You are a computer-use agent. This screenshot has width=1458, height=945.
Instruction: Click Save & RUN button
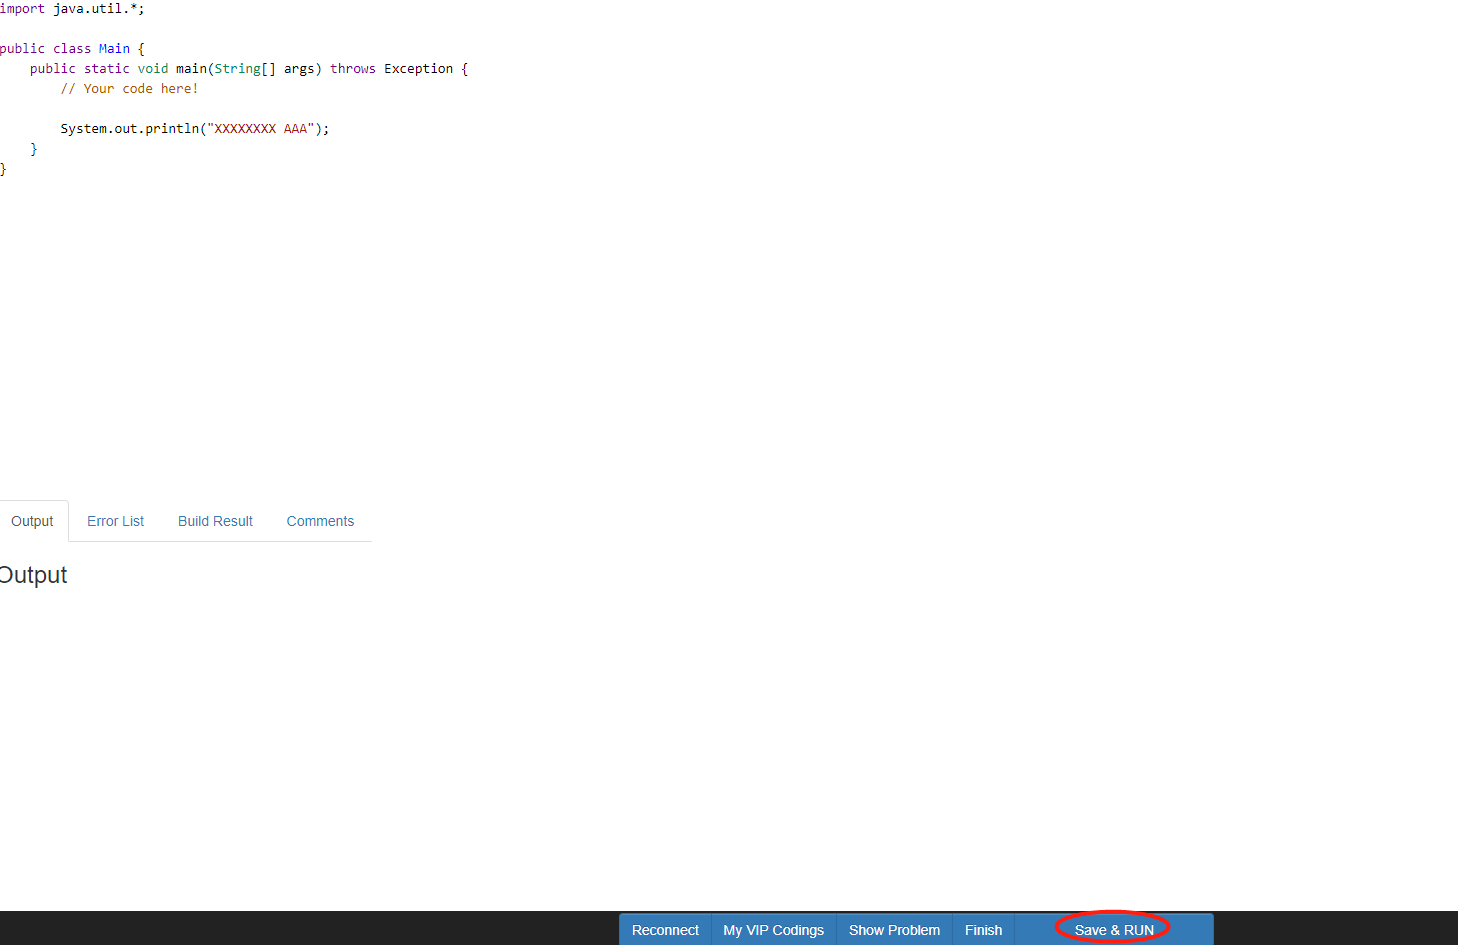point(1114,930)
